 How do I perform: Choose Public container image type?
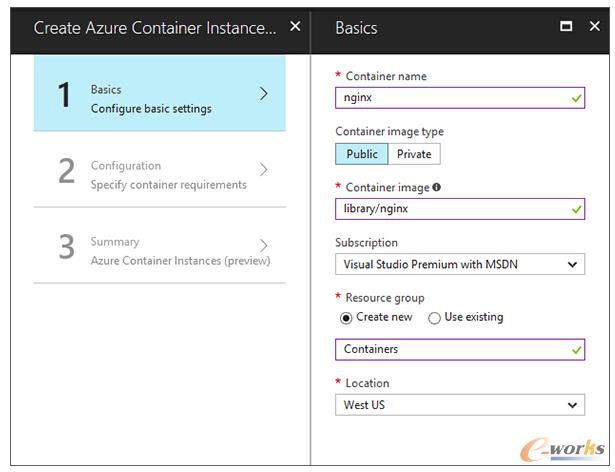pos(361,154)
